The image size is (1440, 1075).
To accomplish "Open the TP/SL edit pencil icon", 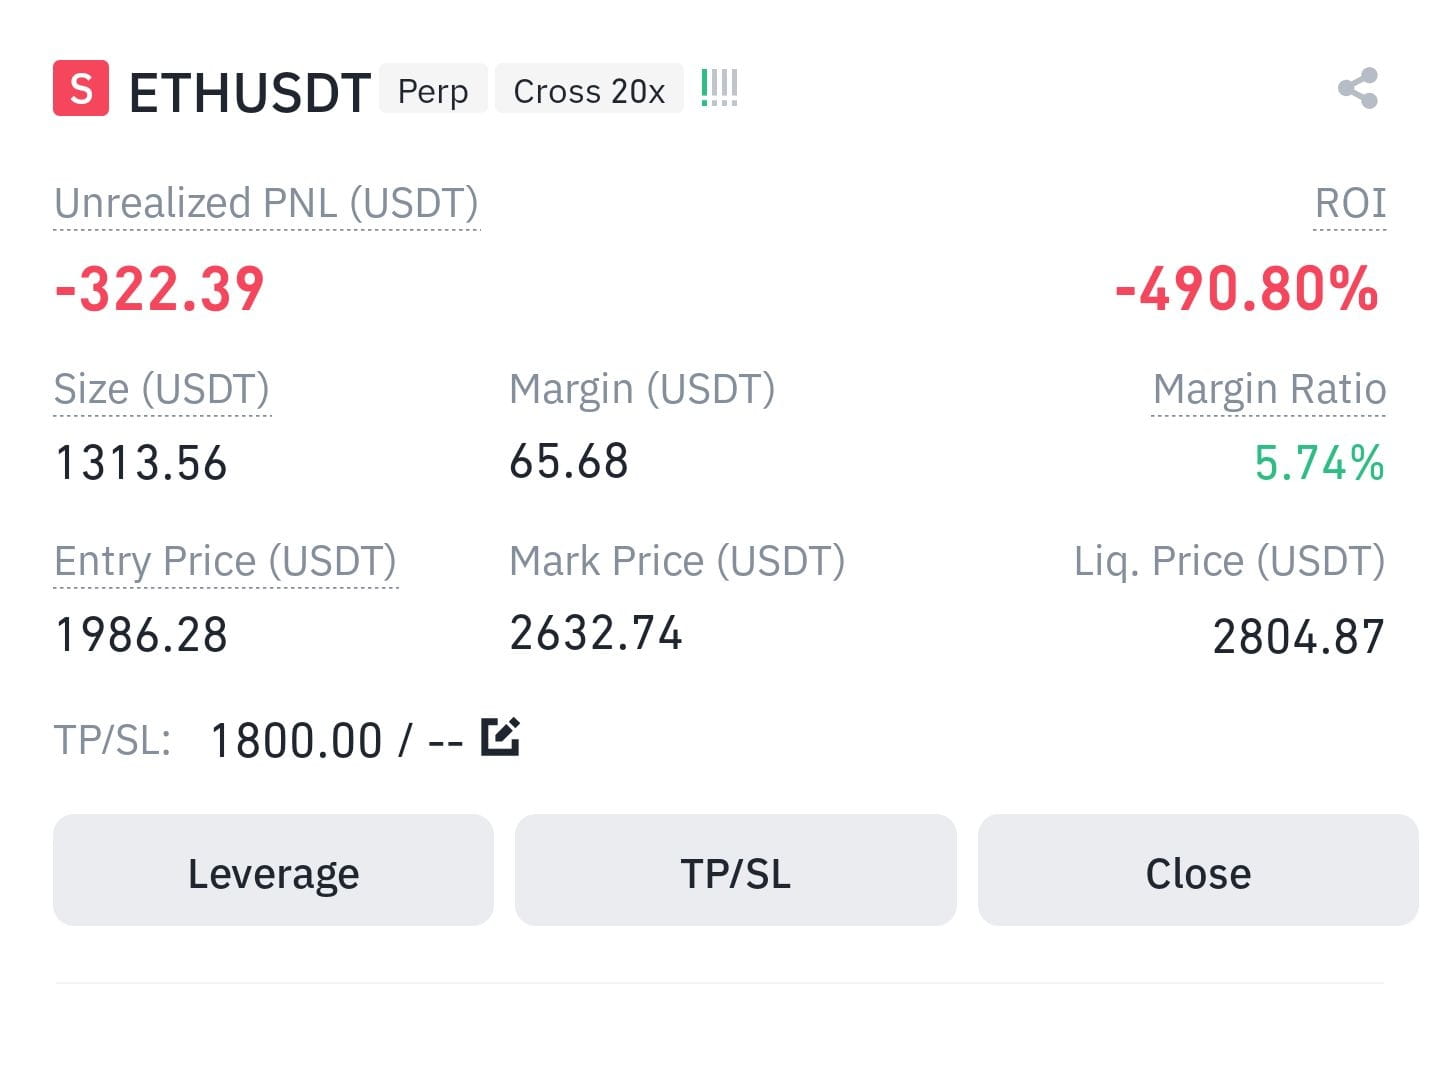I will [500, 736].
